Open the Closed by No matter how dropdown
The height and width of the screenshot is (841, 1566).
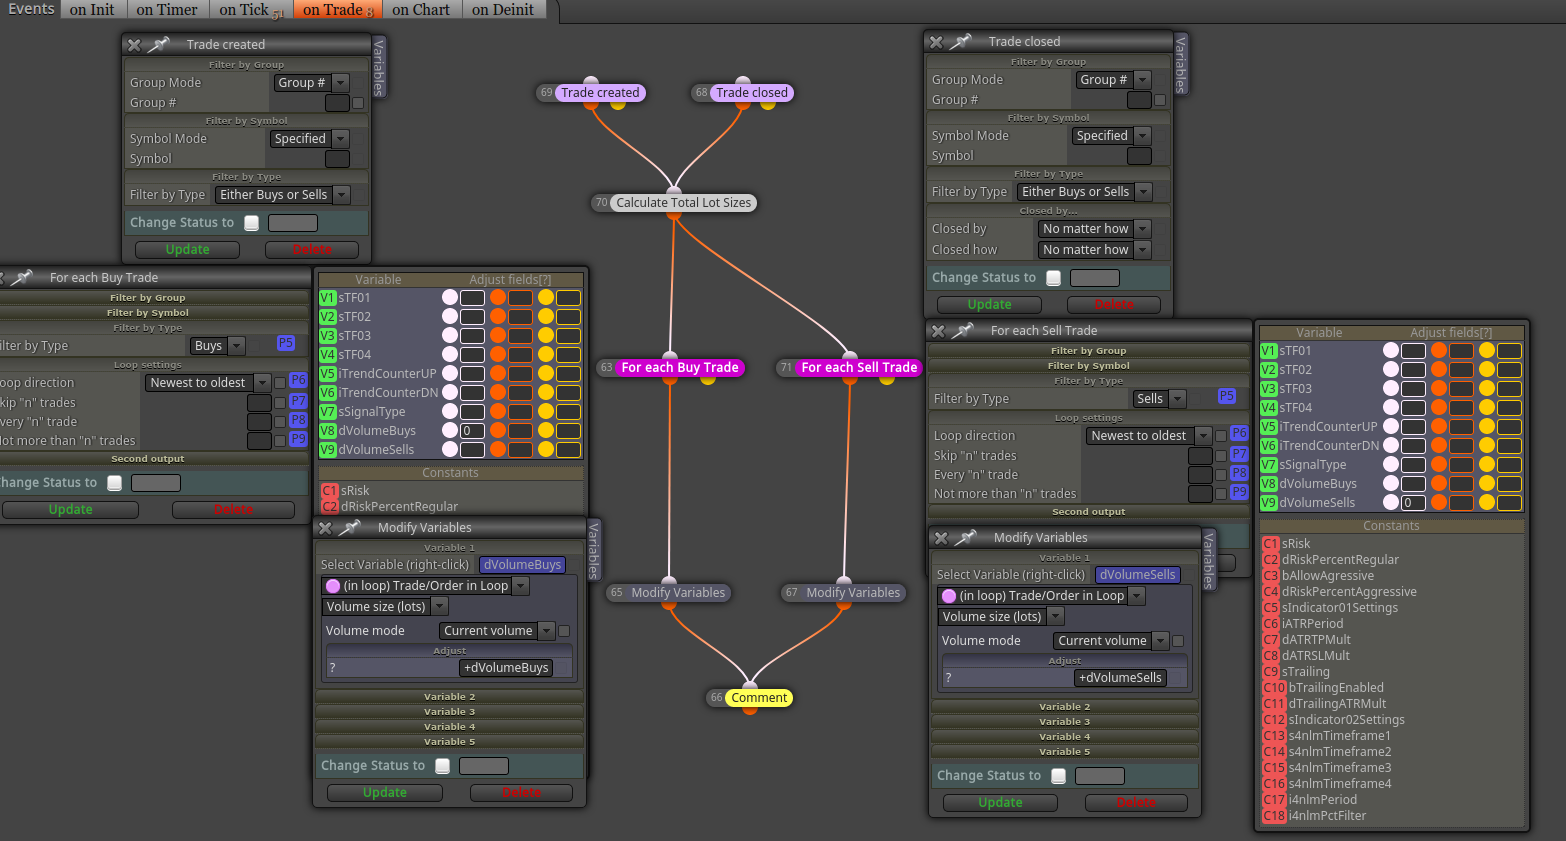tap(1094, 229)
